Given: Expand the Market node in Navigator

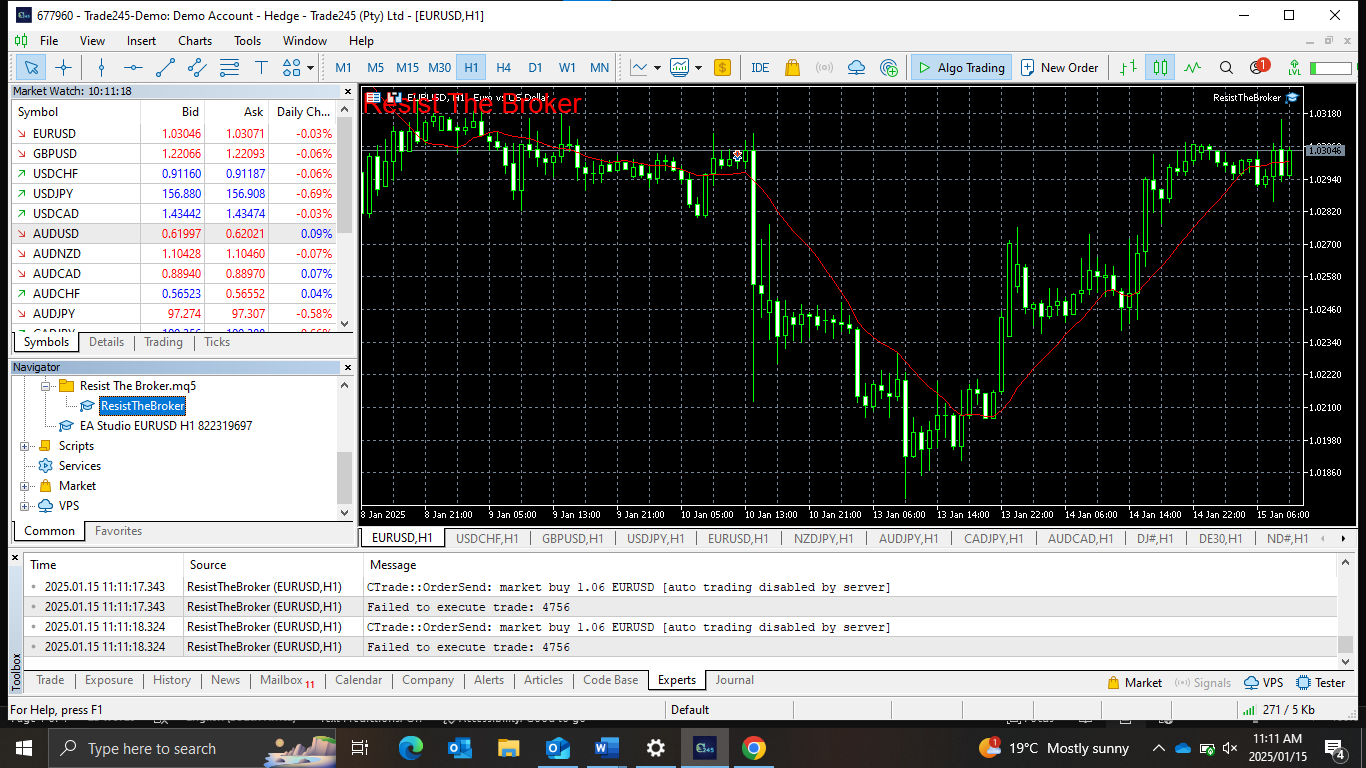Looking at the screenshot, I should click(x=25, y=486).
